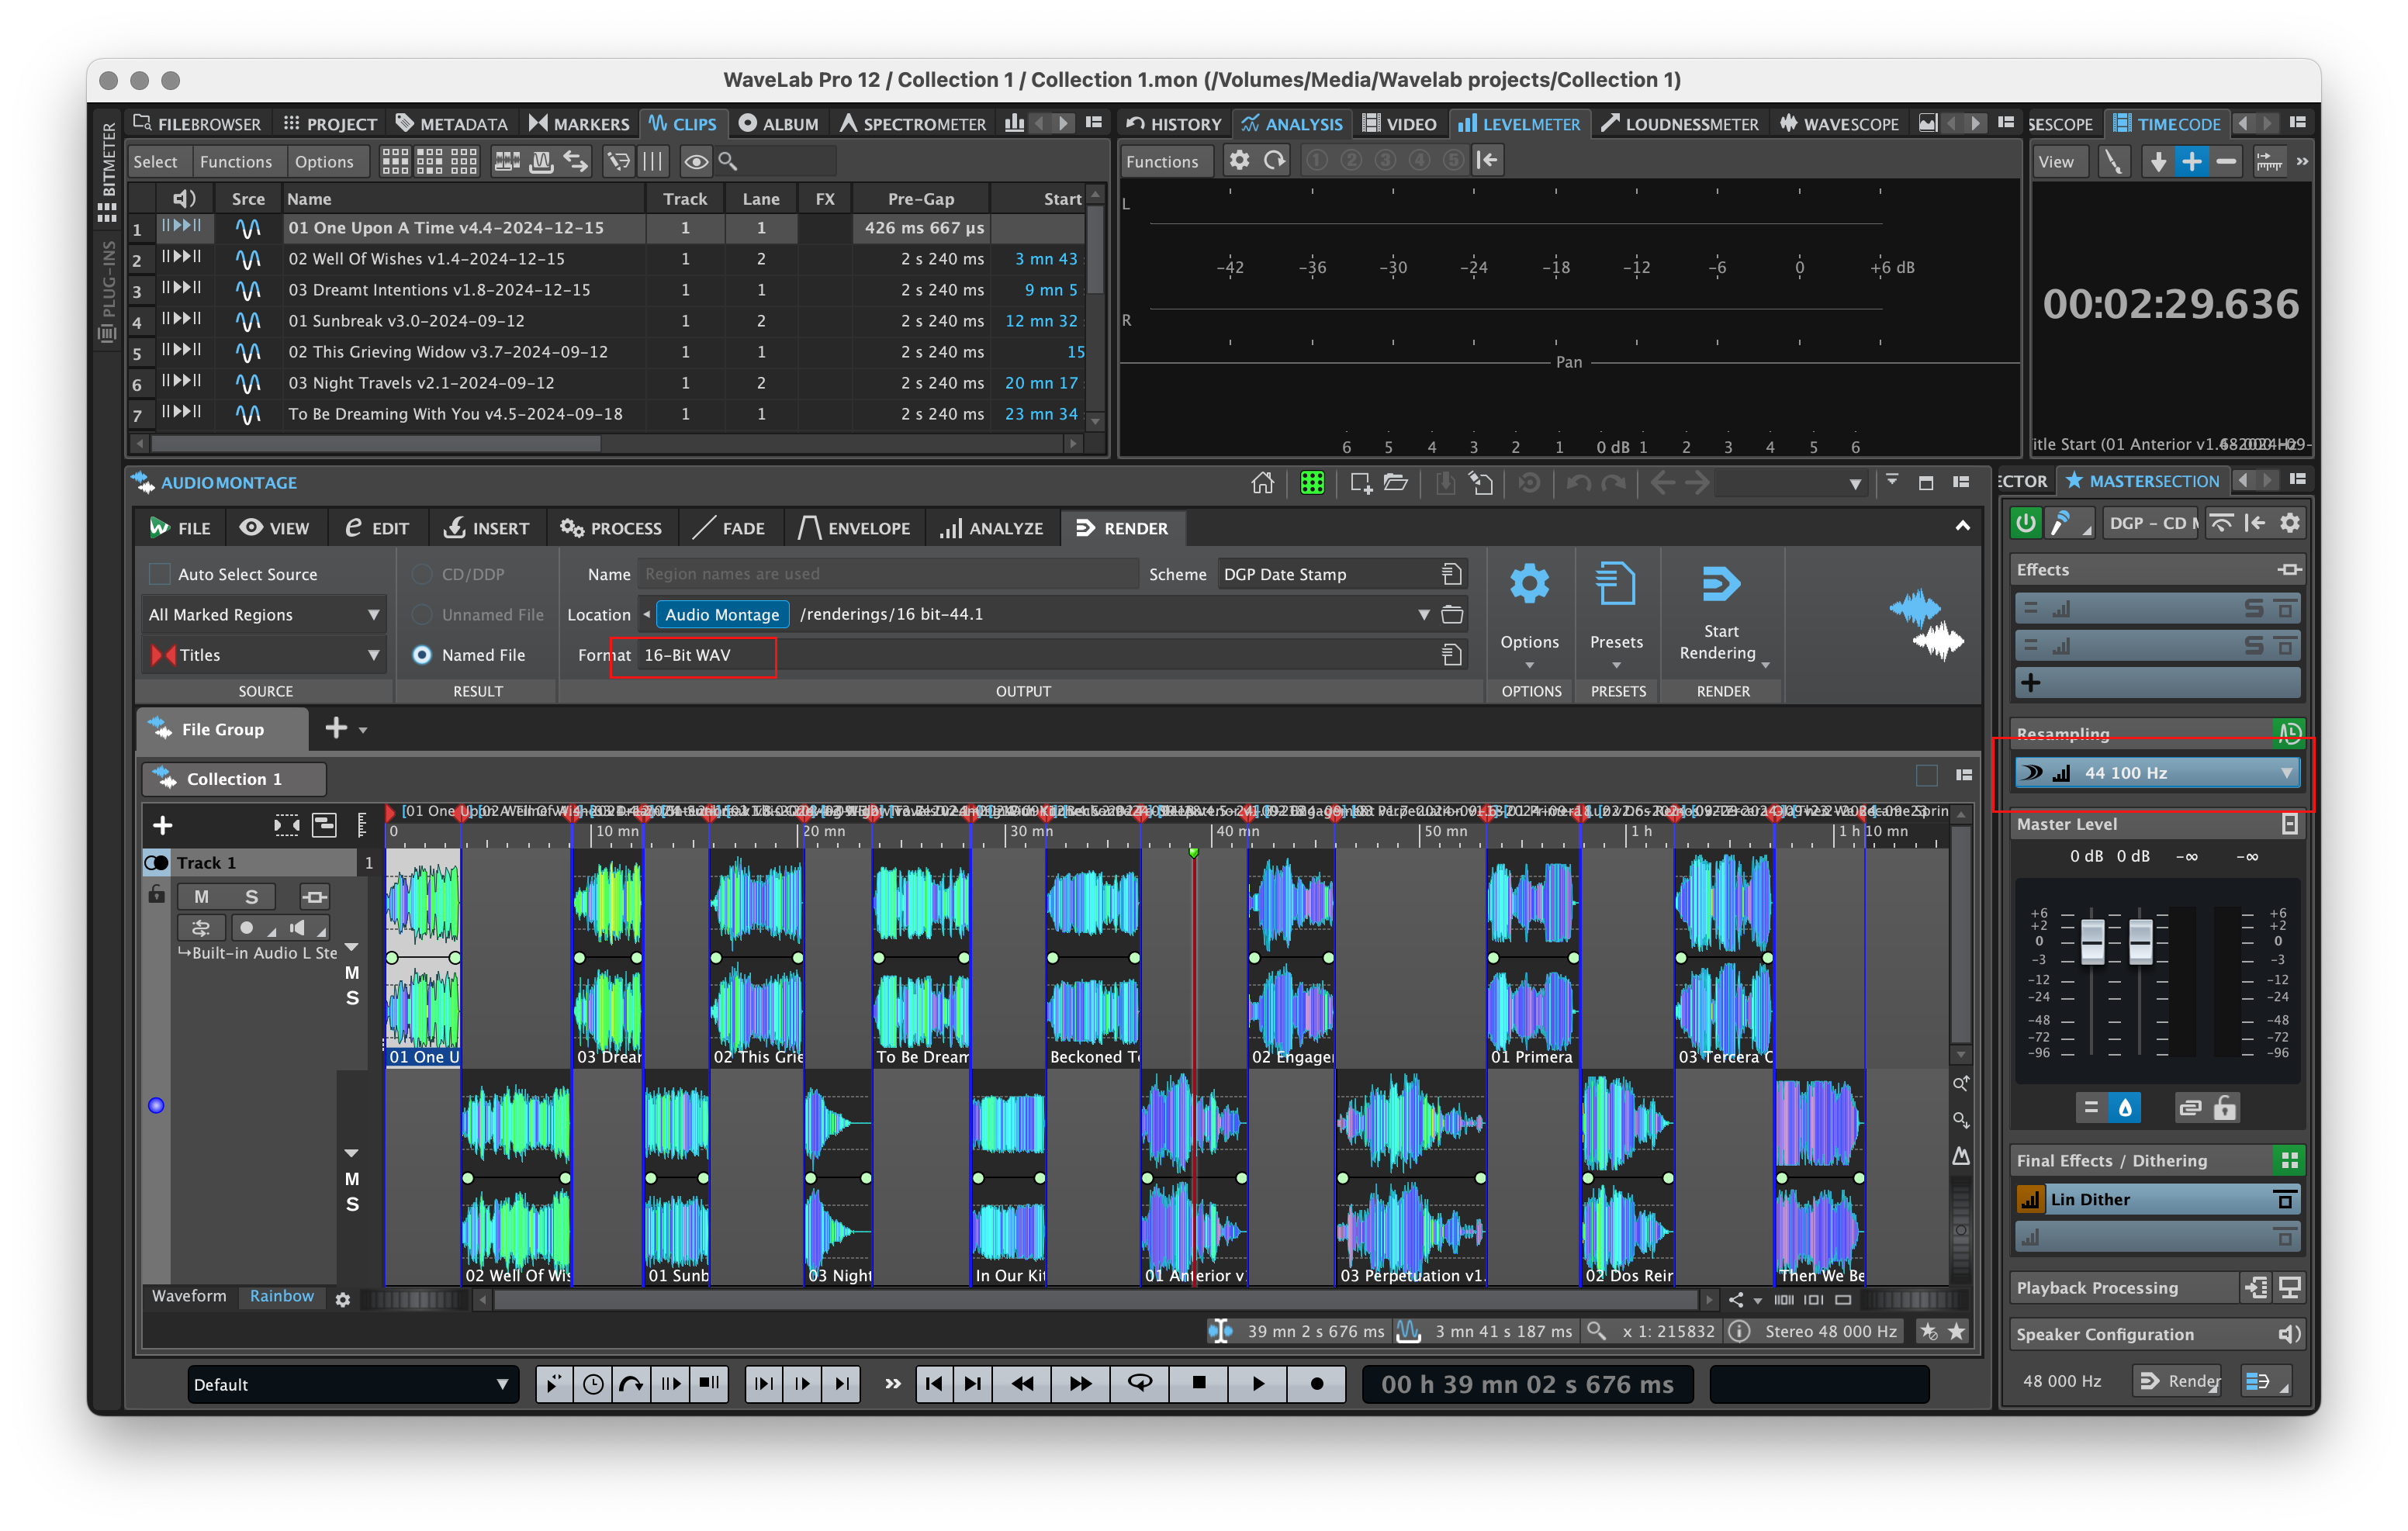Expand the 44 100 Hz resampling dropdown
Viewport: 2408px width, 1531px height.
click(x=2286, y=773)
